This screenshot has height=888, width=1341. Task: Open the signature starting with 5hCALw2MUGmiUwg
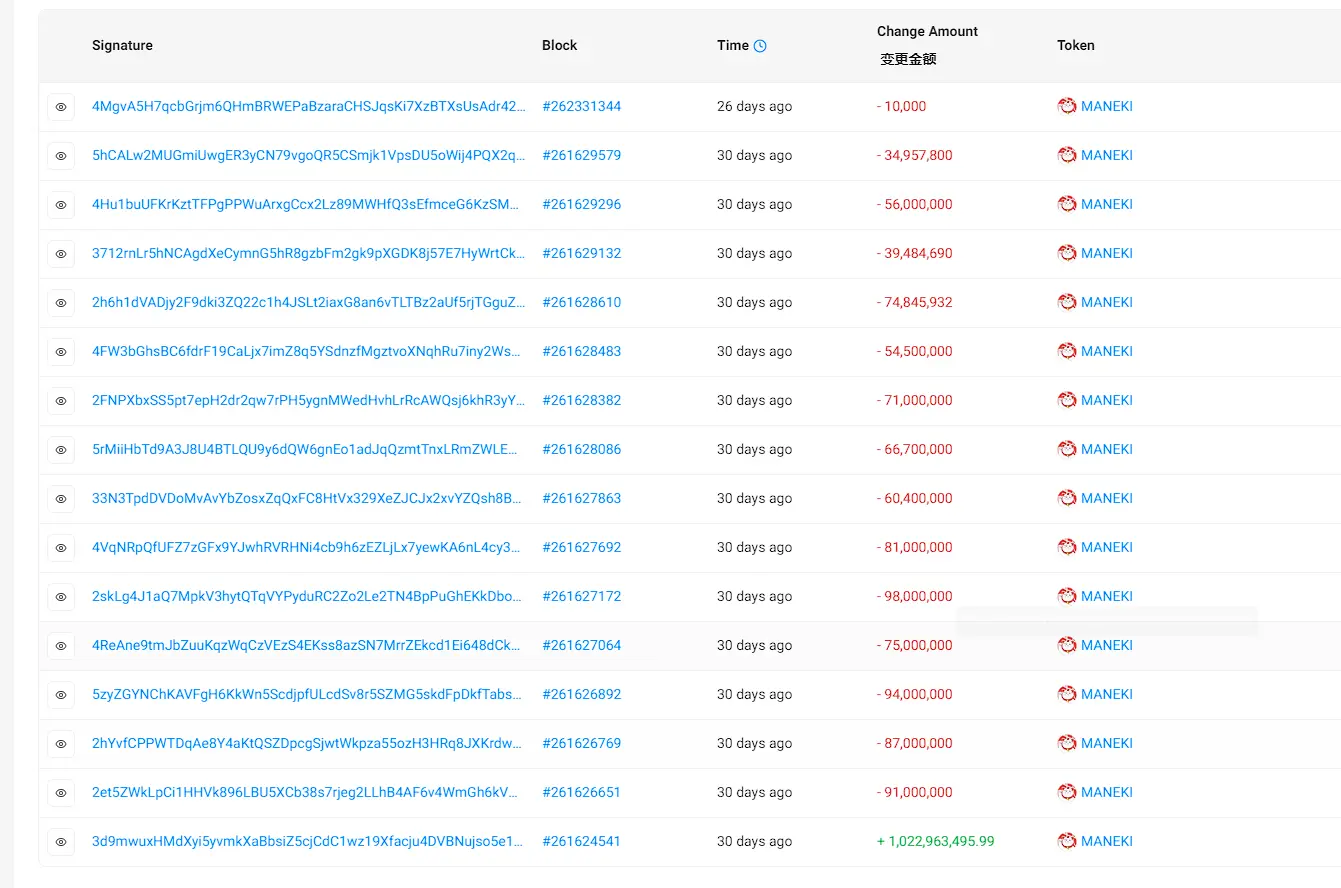click(308, 155)
